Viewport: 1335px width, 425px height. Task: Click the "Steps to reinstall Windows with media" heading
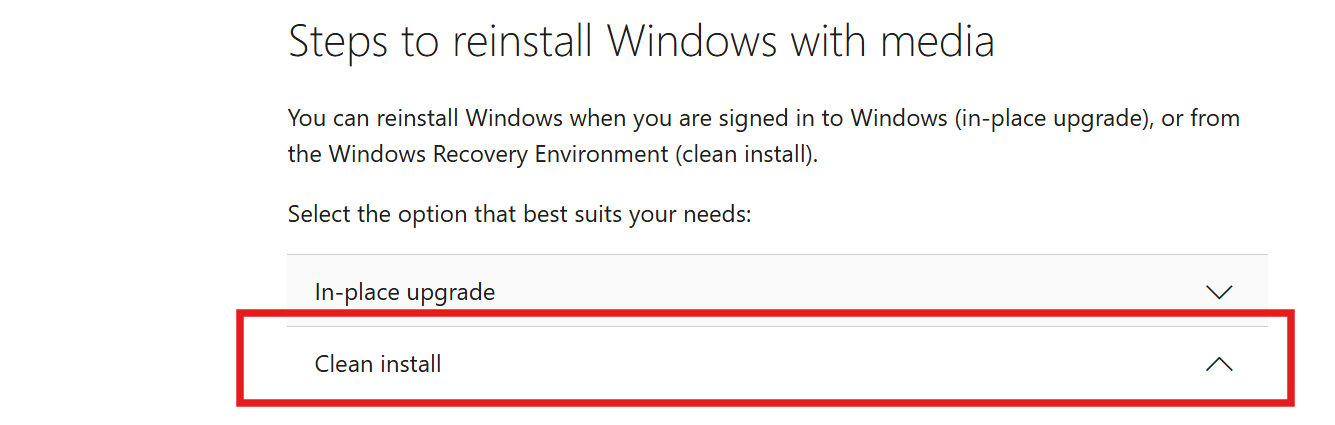[640, 42]
